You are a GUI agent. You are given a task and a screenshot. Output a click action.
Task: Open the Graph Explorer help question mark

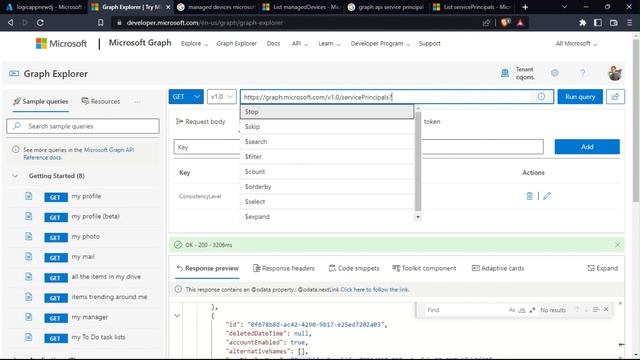pos(582,73)
